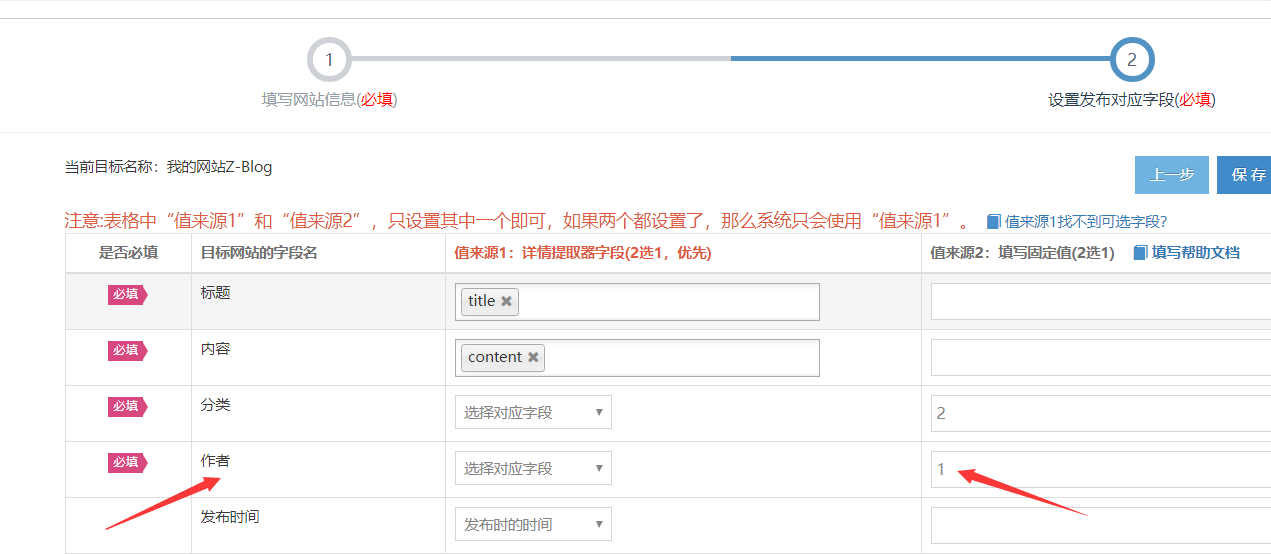Click 必填 badge in 分类 row
This screenshot has height=554, width=1271.
point(128,406)
